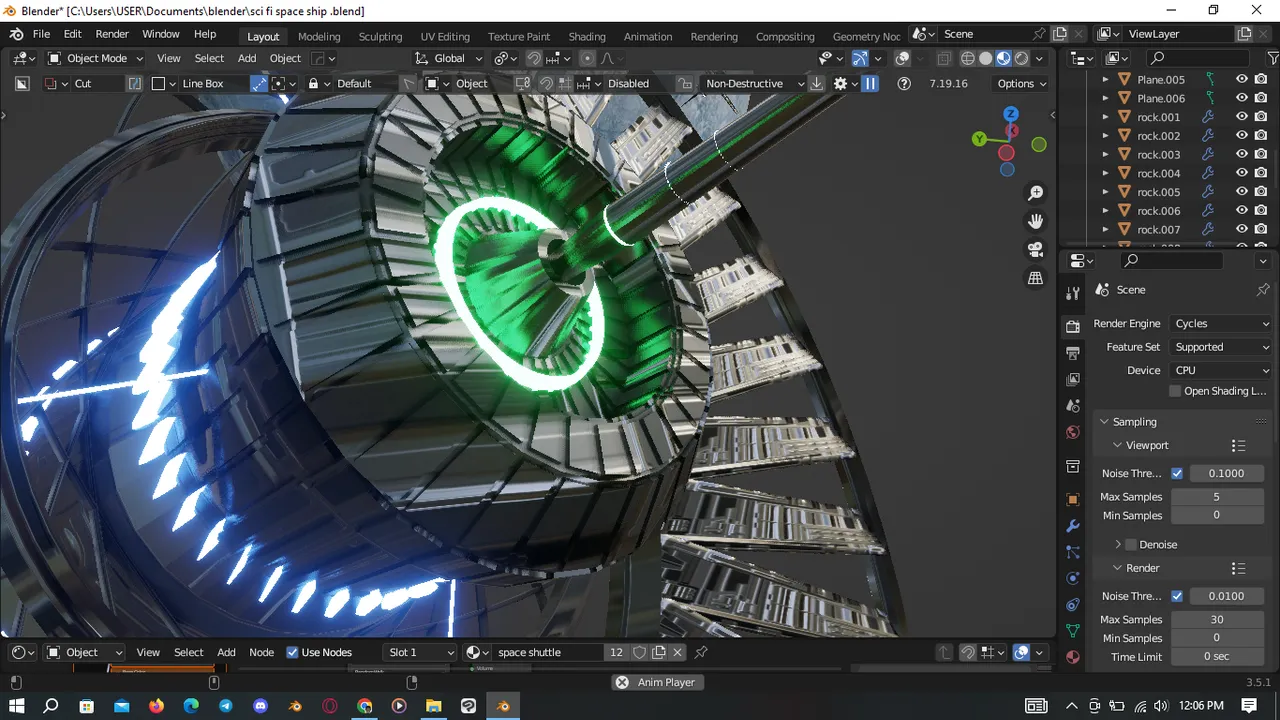Expand Plane.006 in the outliner

(1105, 98)
